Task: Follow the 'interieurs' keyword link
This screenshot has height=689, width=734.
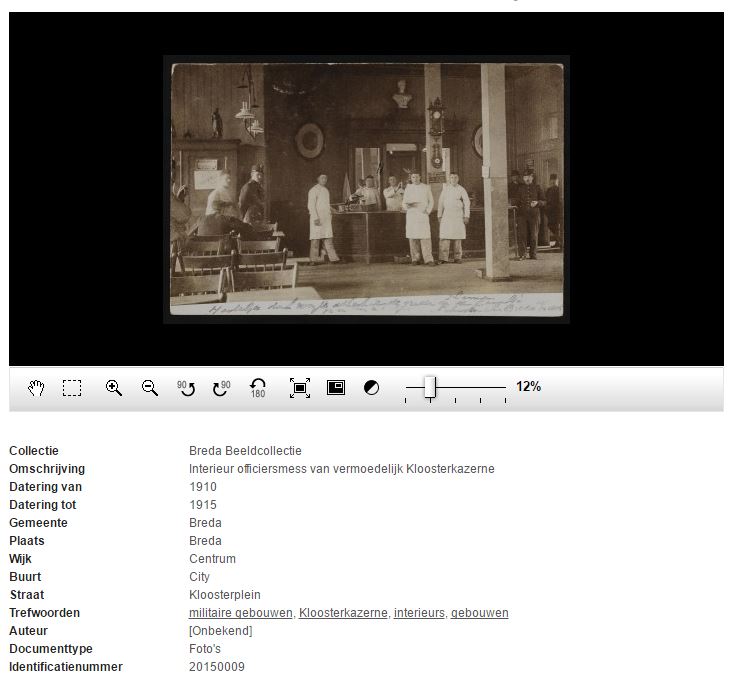Action: click(419, 613)
